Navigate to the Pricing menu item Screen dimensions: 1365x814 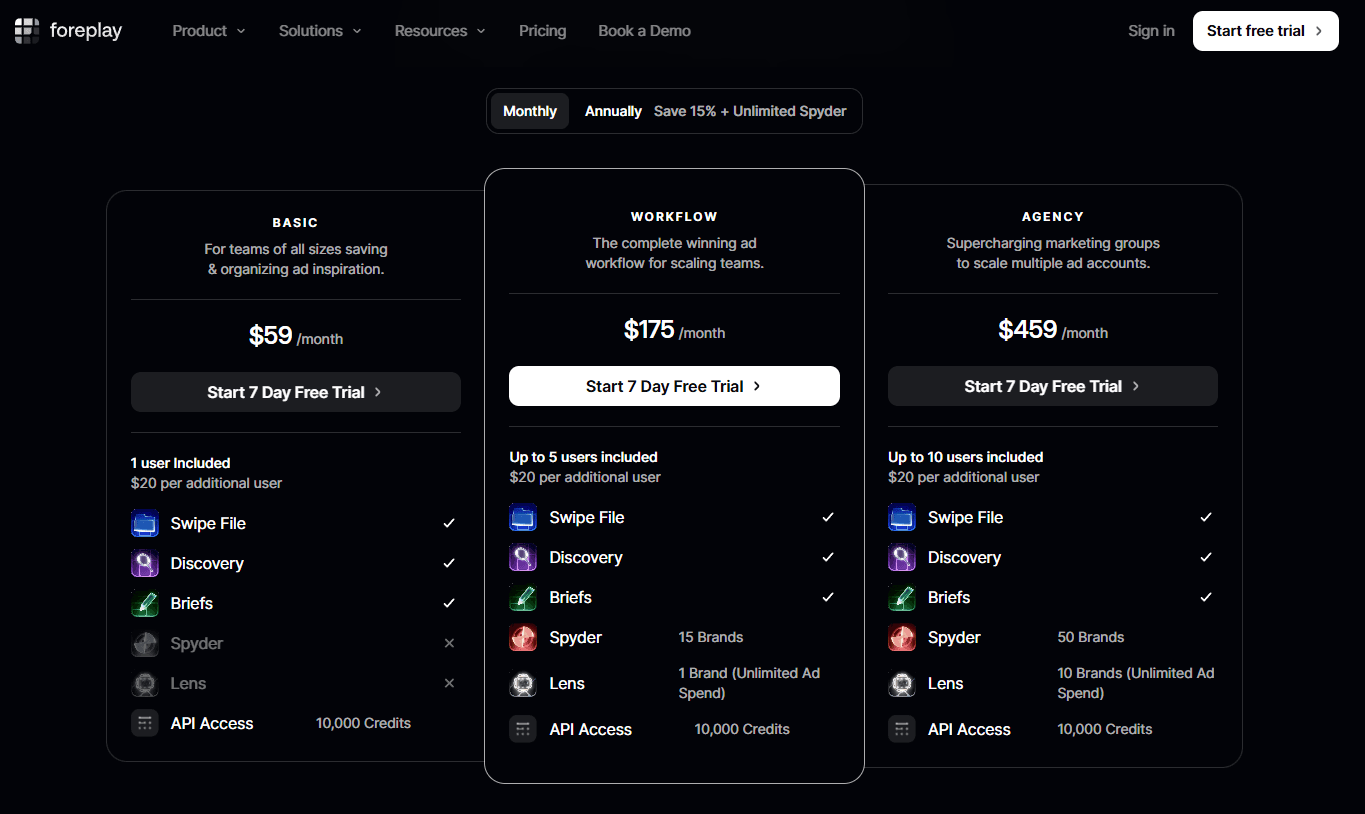pyautogui.click(x=542, y=31)
